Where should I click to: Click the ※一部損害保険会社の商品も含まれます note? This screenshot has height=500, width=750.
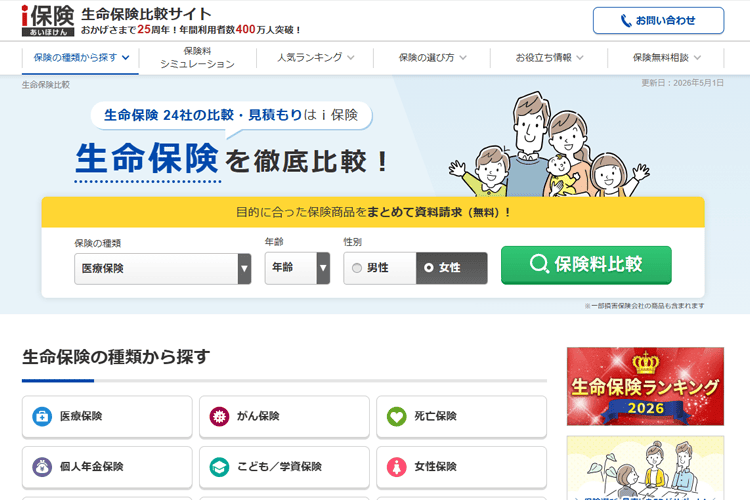tap(644, 306)
